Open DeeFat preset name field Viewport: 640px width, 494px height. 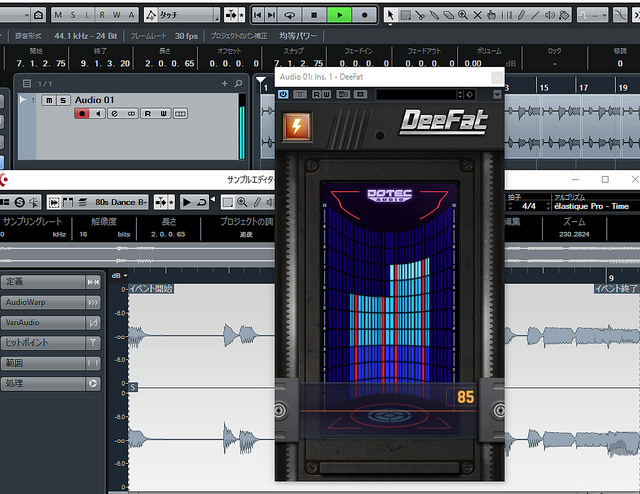(x=416, y=95)
